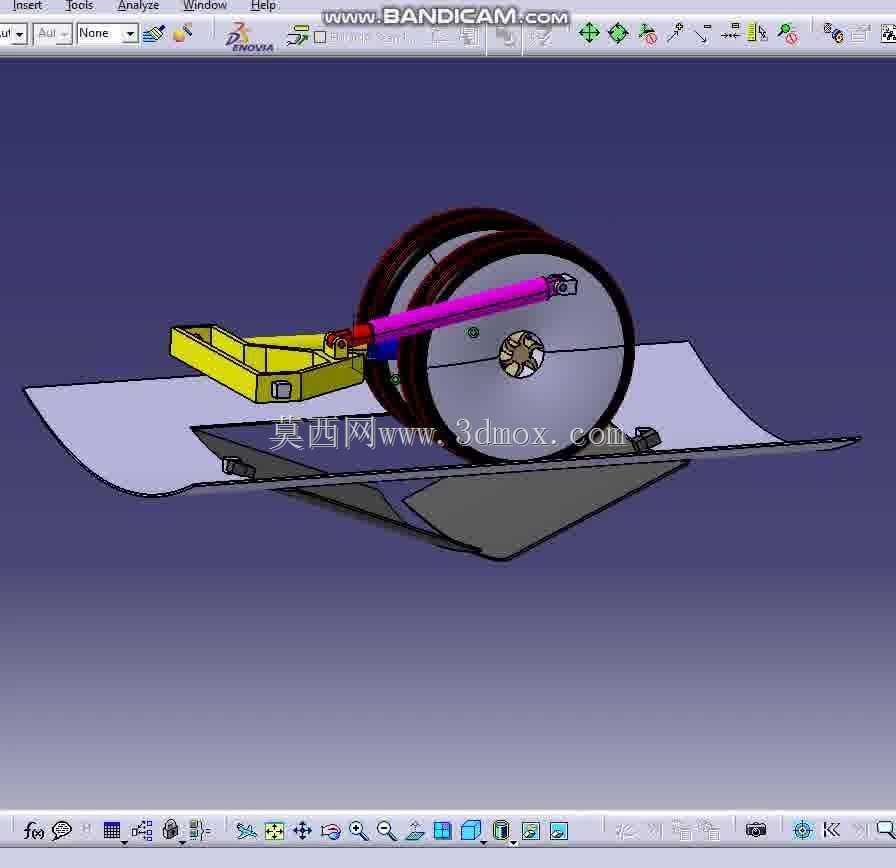Open the Insert menu
The image size is (896, 868).
coord(27,6)
